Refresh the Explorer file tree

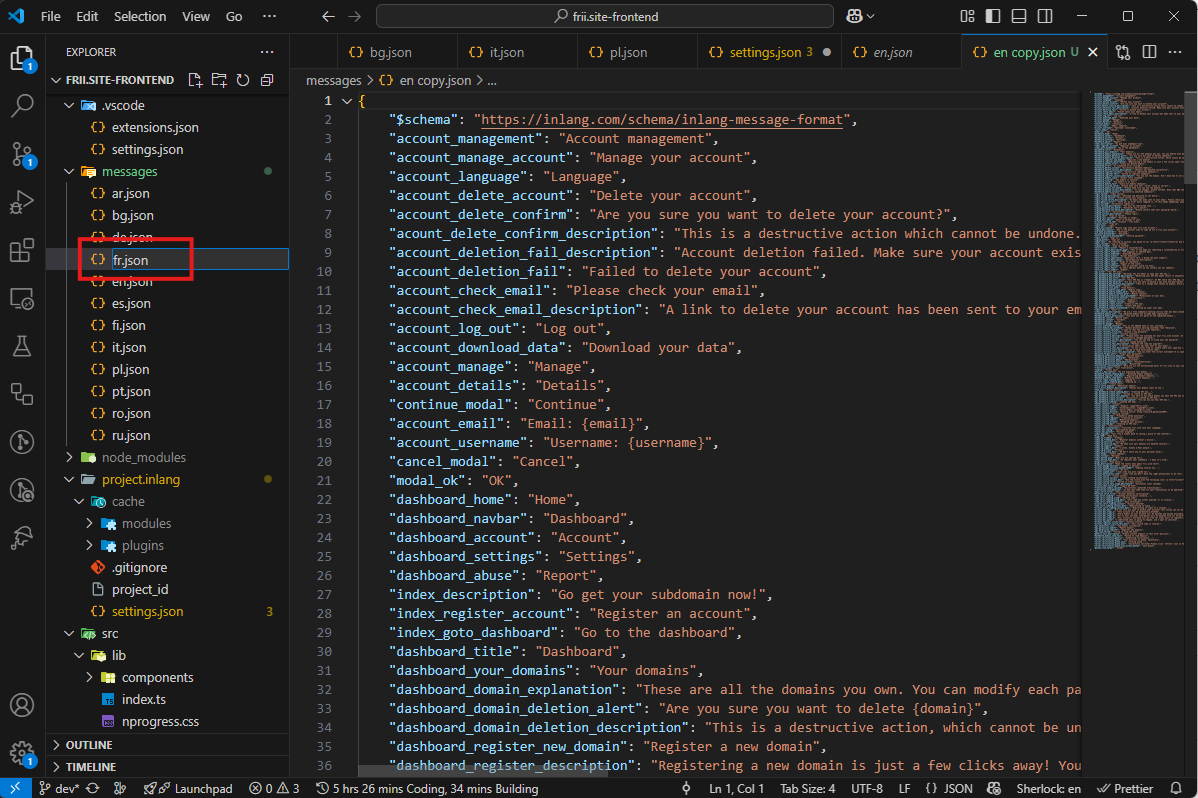[x=243, y=79]
